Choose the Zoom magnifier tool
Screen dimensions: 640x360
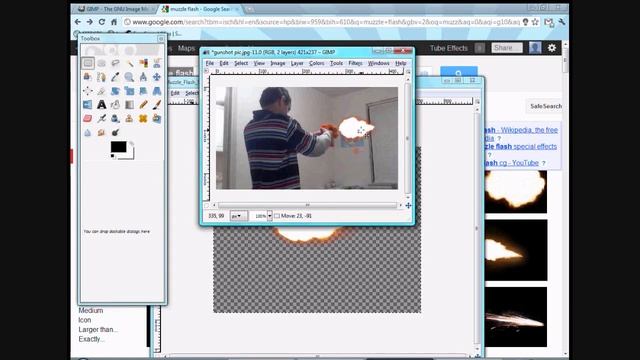129,77
